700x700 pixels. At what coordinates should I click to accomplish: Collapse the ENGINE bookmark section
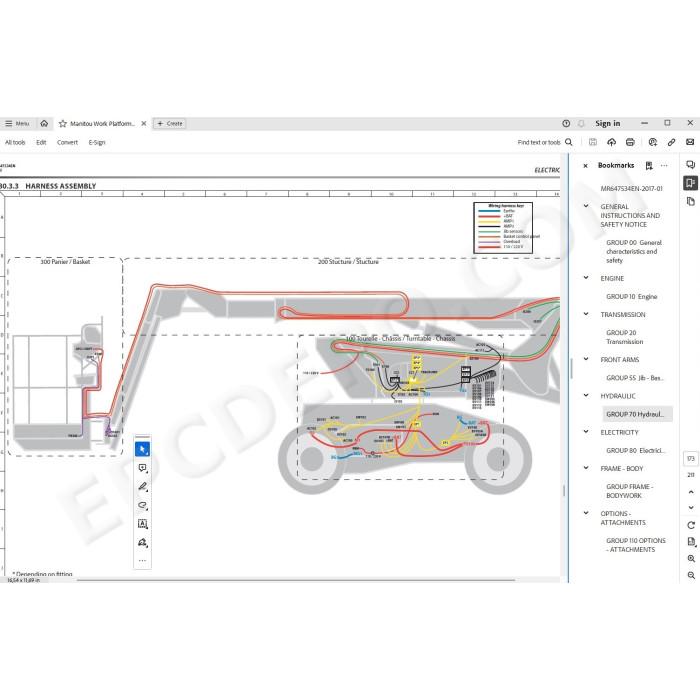tap(586, 278)
